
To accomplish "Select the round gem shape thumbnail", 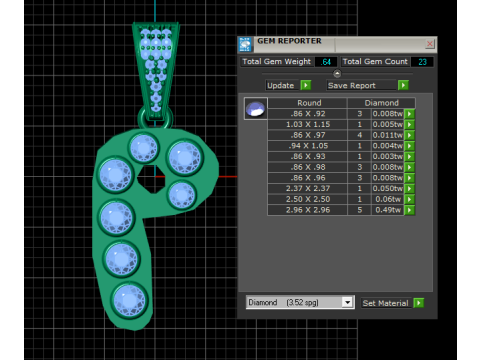I will (x=255, y=108).
